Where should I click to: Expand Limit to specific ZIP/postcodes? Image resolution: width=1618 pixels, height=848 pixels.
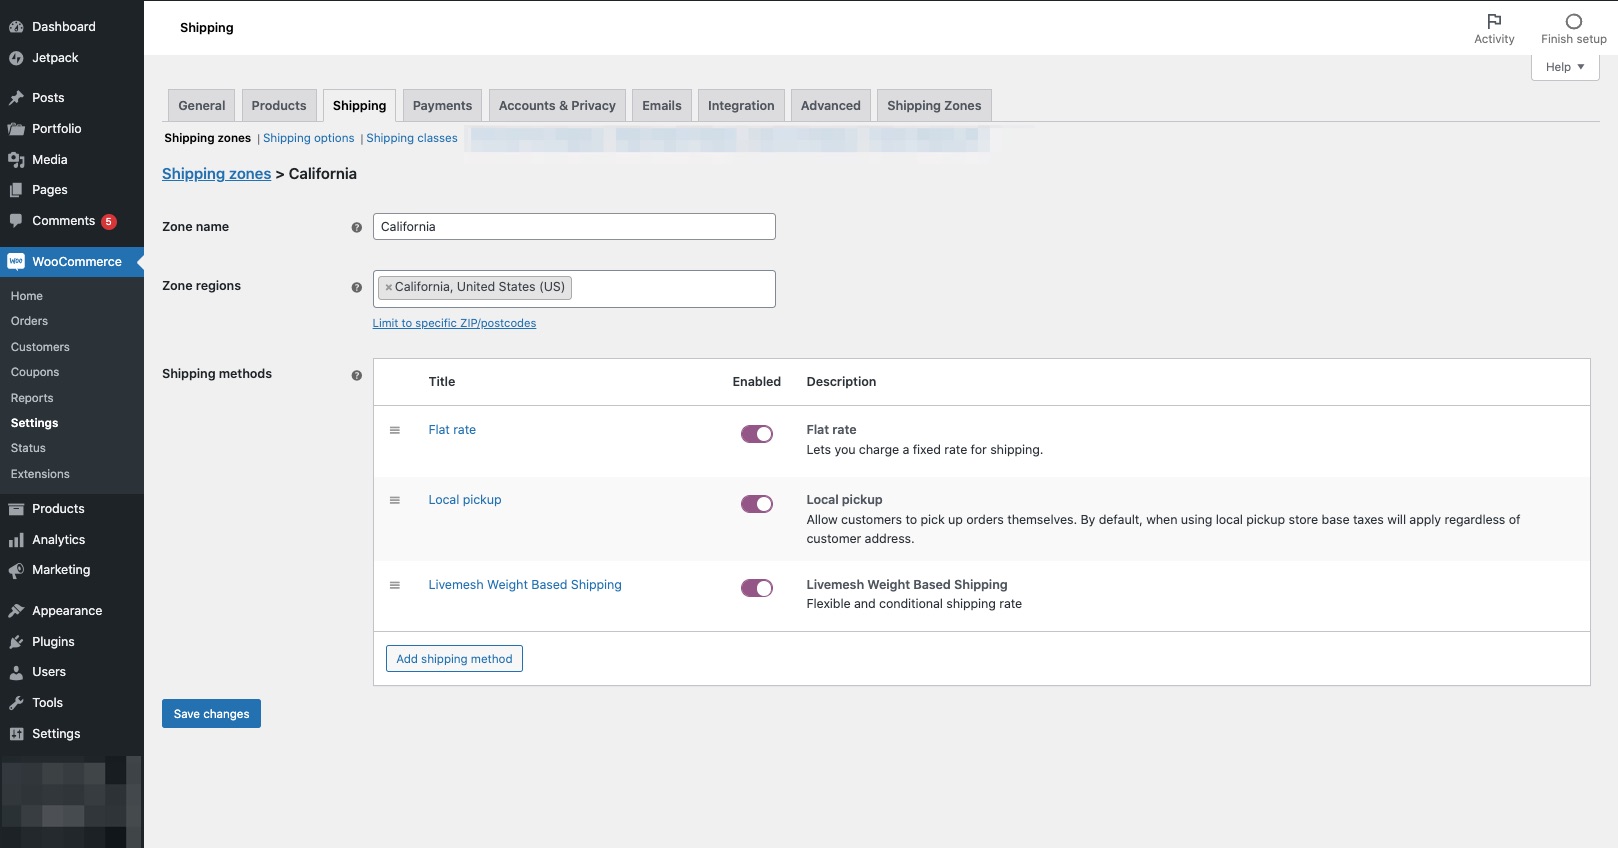[454, 324]
